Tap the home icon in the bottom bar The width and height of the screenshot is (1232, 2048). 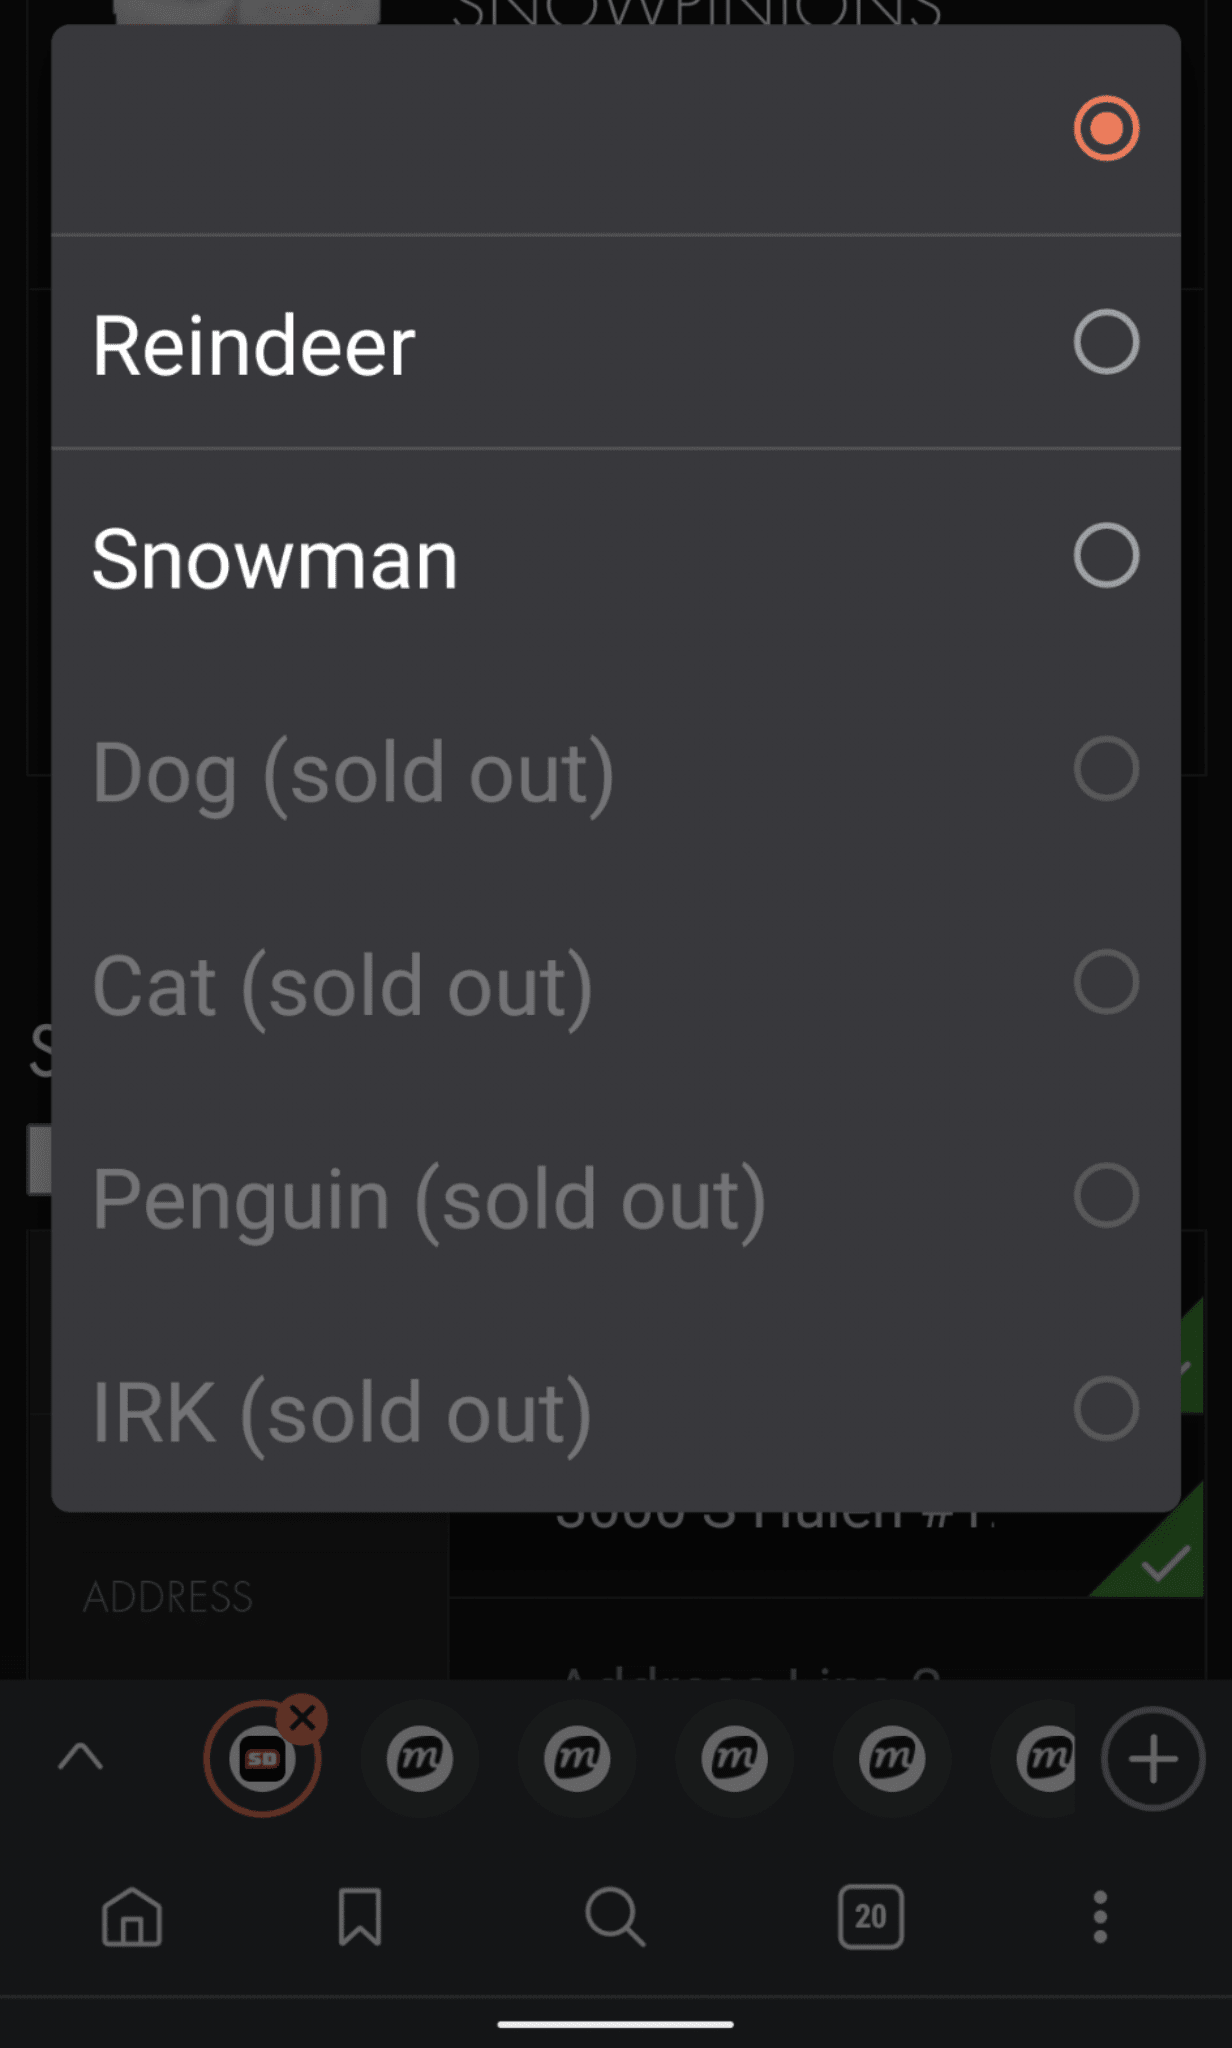point(132,1916)
